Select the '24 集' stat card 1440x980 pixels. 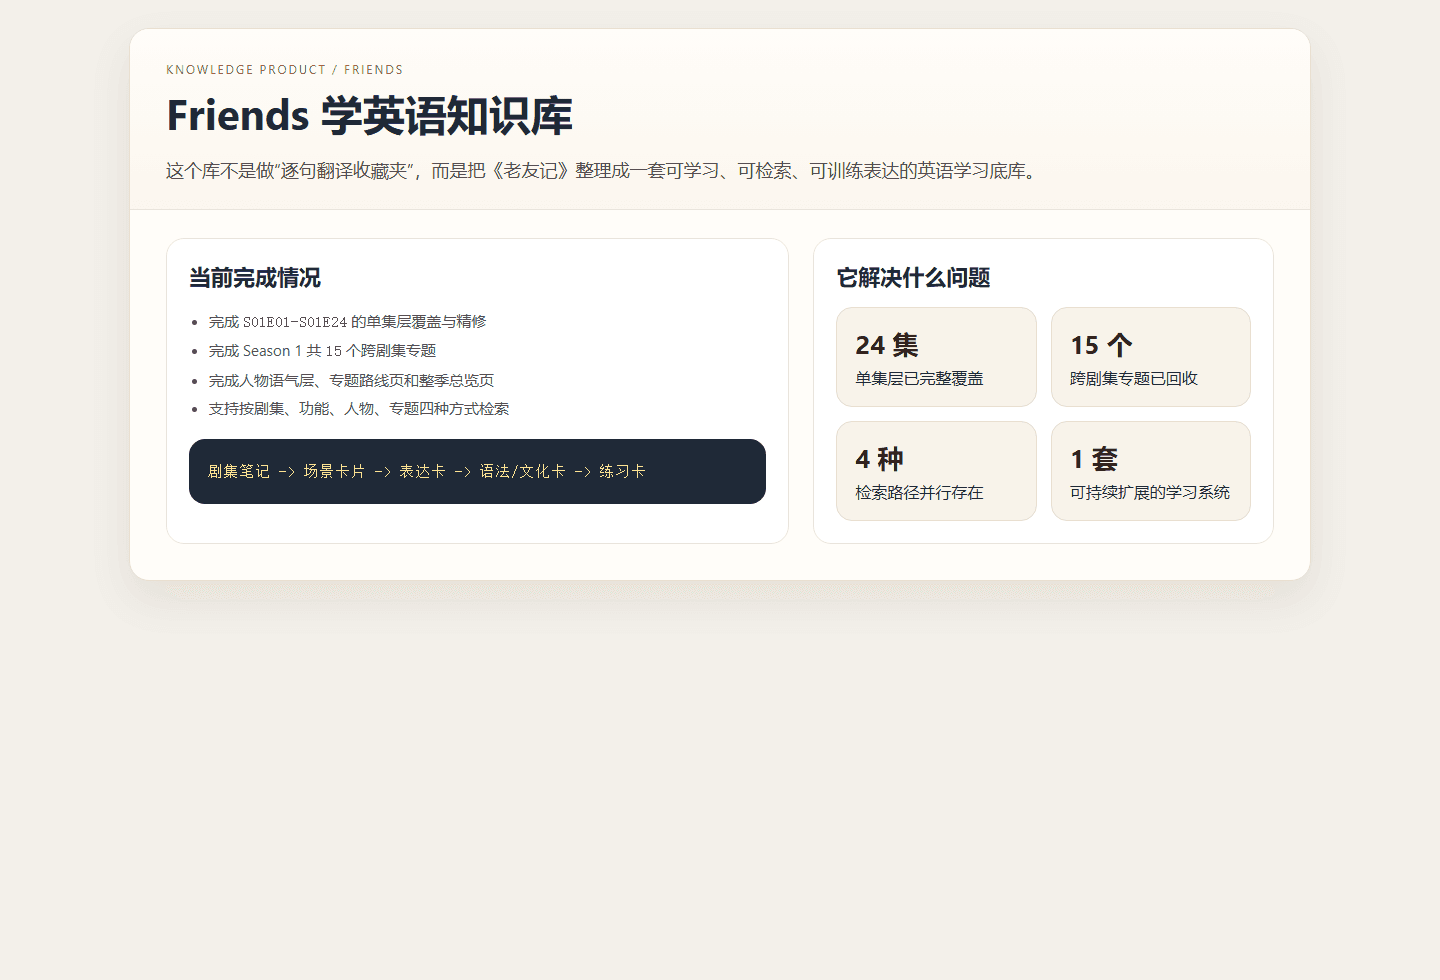[x=936, y=357]
